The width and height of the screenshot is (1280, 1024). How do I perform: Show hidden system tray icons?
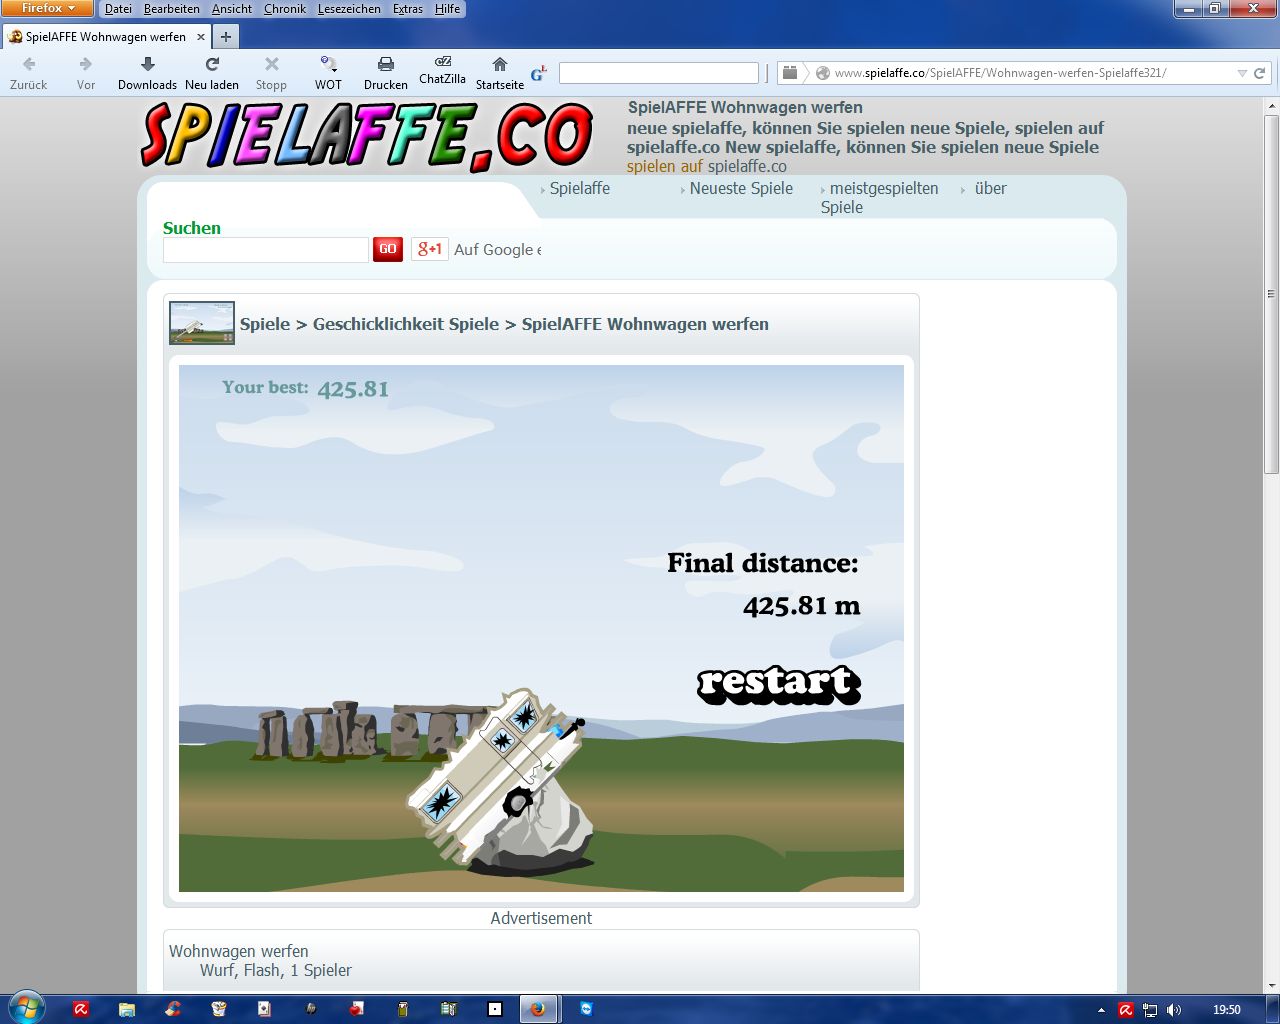pos(1101,1010)
